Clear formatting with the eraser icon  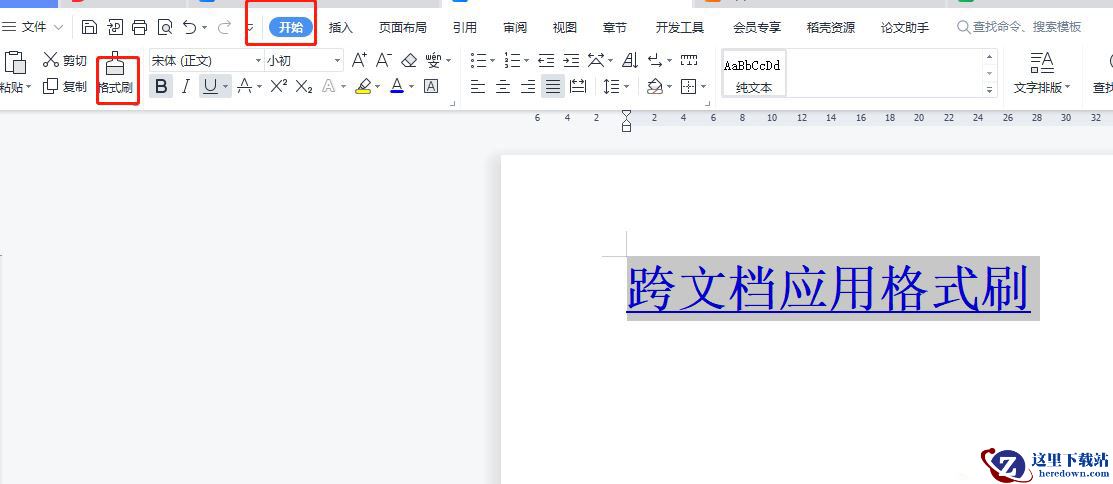coord(409,60)
